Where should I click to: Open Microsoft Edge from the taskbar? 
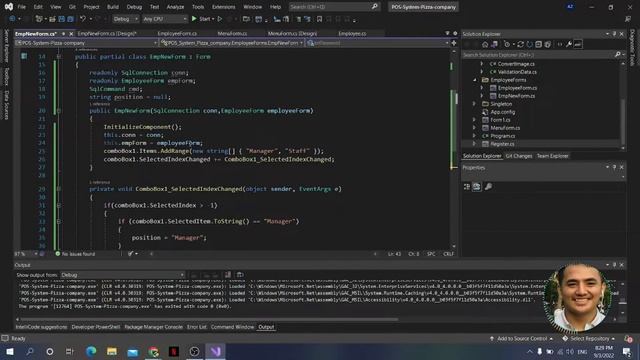pyautogui.click(x=91, y=351)
